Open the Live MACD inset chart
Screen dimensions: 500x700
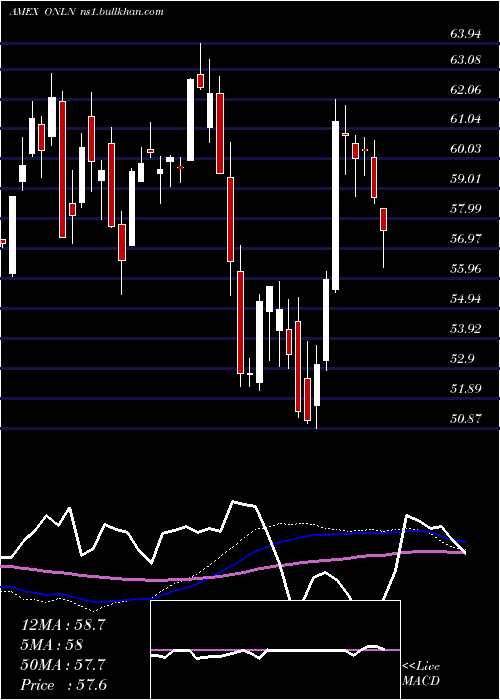275,650
